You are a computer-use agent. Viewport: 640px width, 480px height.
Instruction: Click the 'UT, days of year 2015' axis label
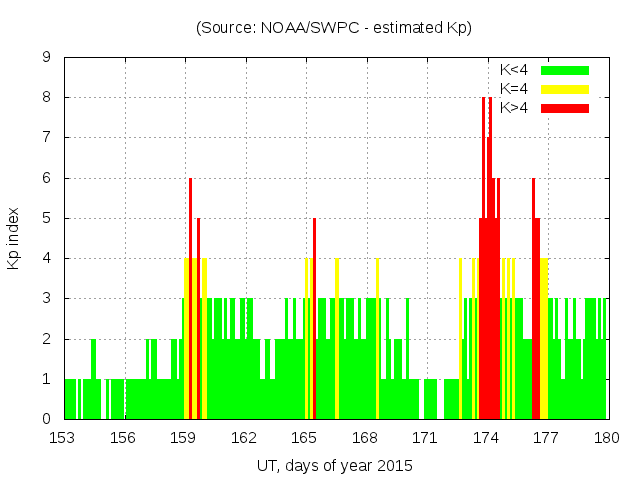coord(334,465)
